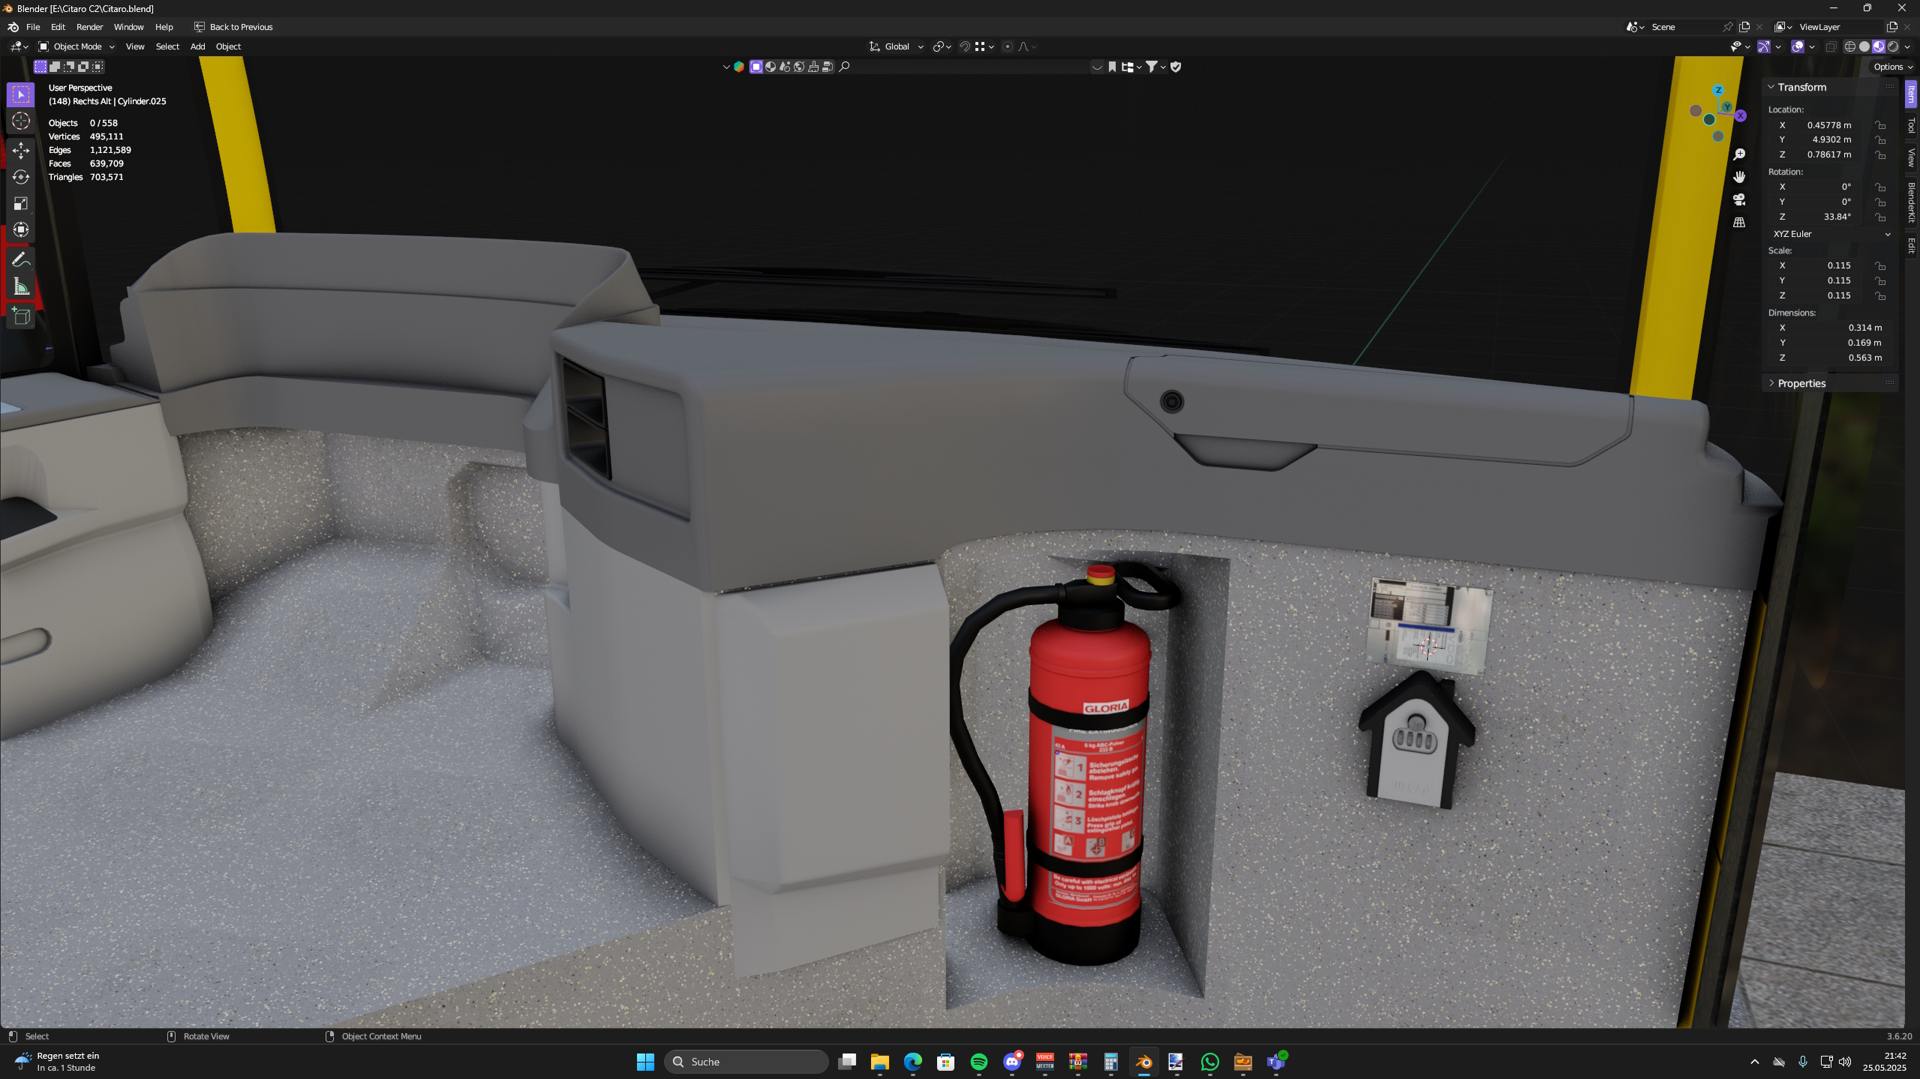Image resolution: width=1920 pixels, height=1079 pixels.
Task: Click the asset search magnifier icon
Action: (x=844, y=67)
